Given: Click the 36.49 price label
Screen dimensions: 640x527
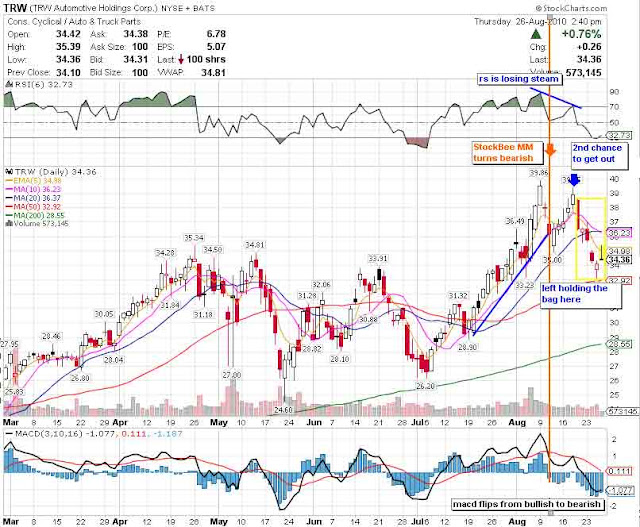Looking at the screenshot, I should point(515,221).
